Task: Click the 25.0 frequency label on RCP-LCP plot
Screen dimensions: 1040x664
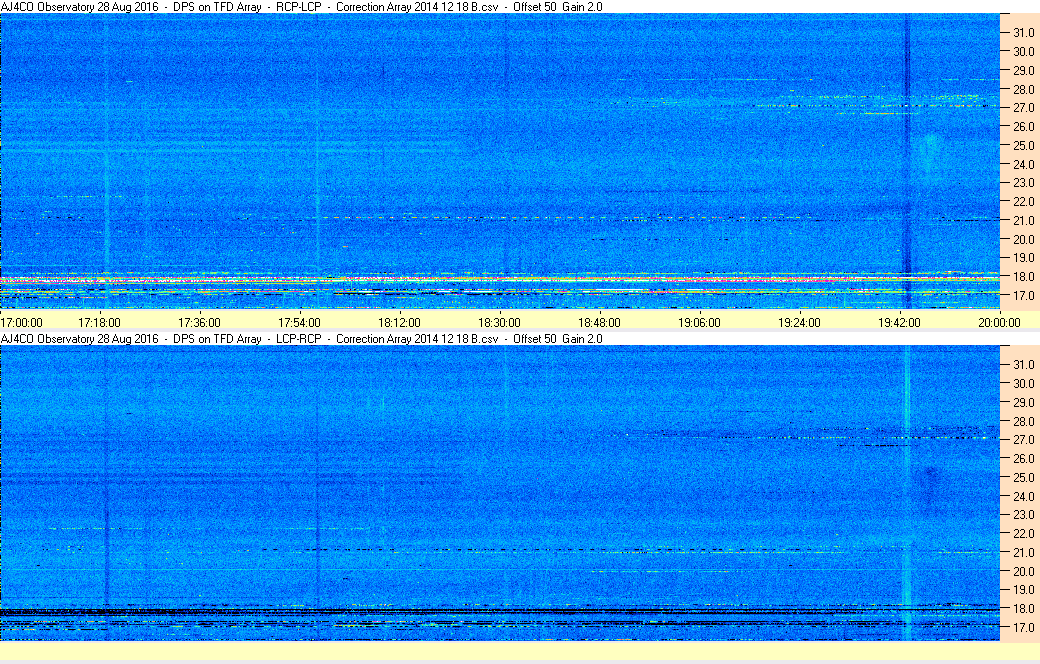Action: [1023, 145]
